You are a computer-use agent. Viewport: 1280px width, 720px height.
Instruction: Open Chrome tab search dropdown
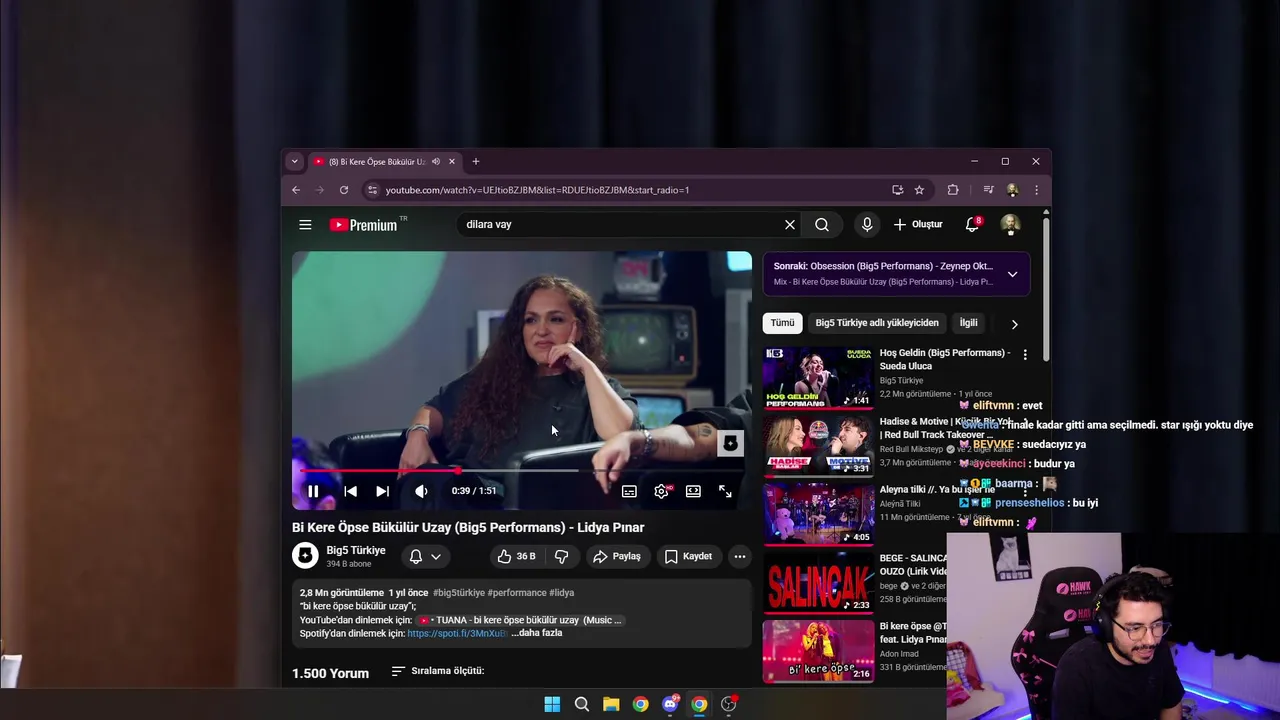pyautogui.click(x=294, y=162)
